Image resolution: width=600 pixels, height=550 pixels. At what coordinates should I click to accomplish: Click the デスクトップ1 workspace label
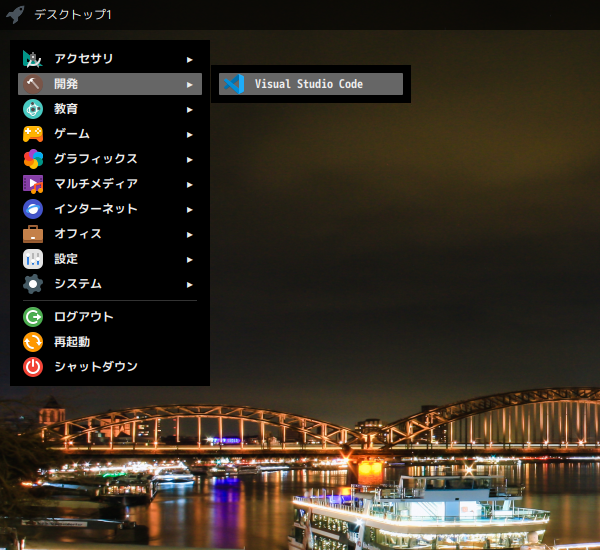coord(73,15)
